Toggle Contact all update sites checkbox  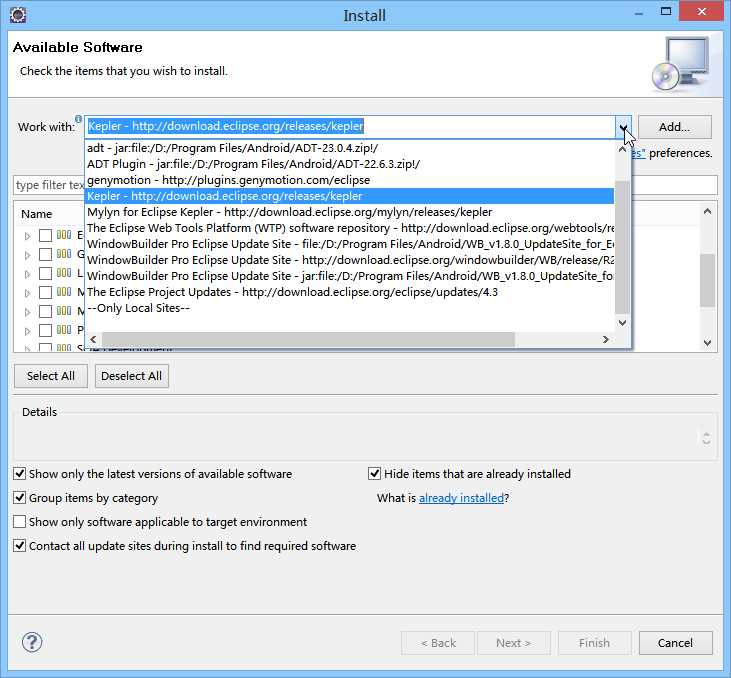(x=20, y=546)
